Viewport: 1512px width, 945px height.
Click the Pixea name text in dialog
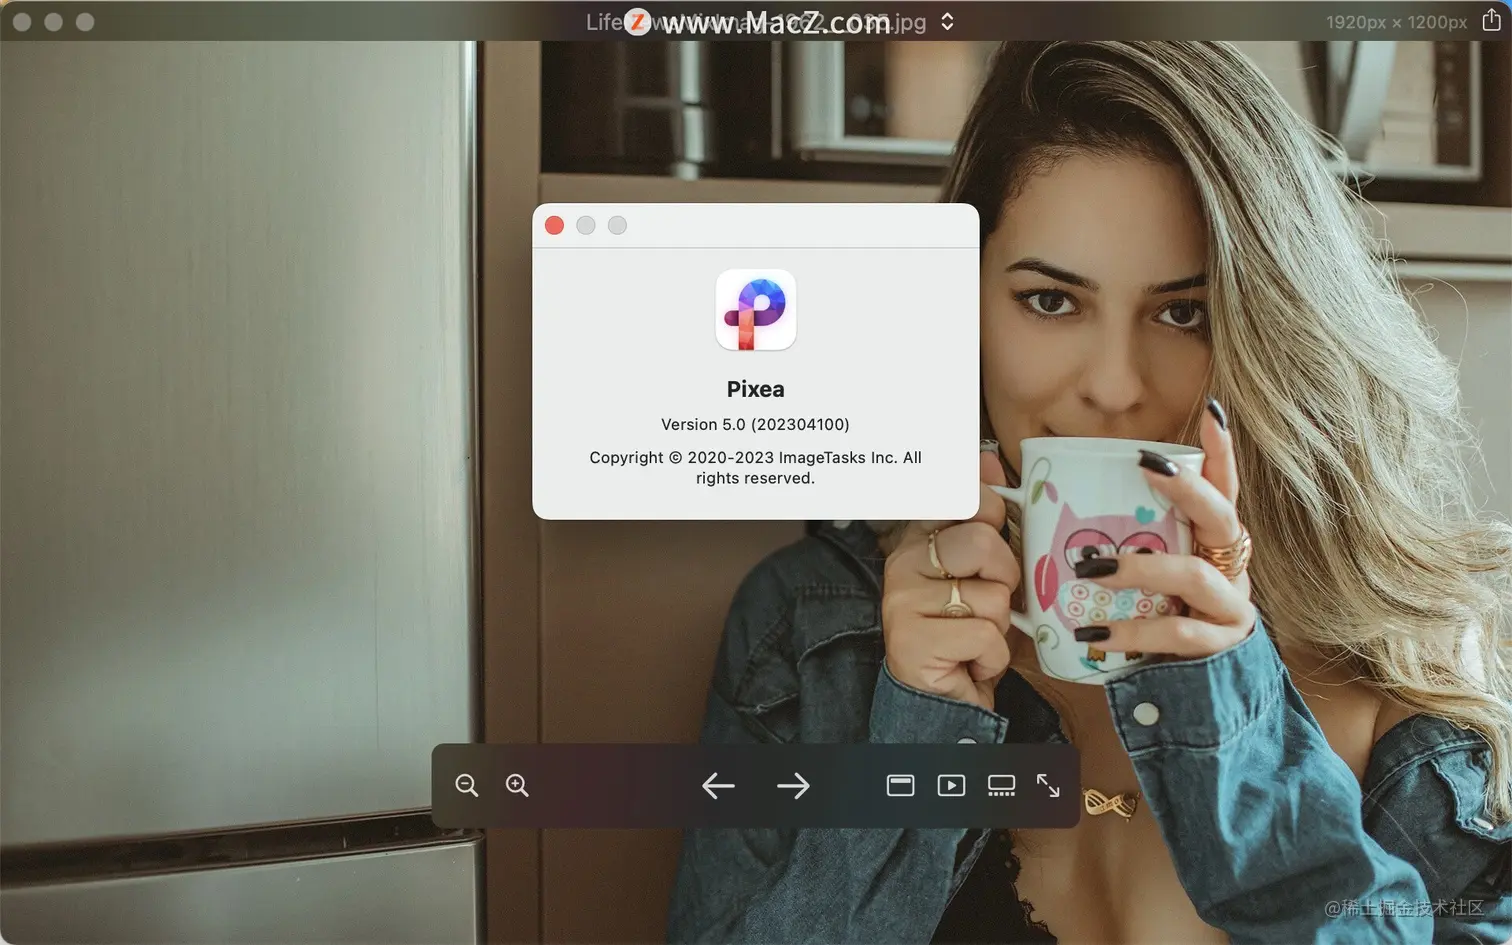(x=755, y=389)
